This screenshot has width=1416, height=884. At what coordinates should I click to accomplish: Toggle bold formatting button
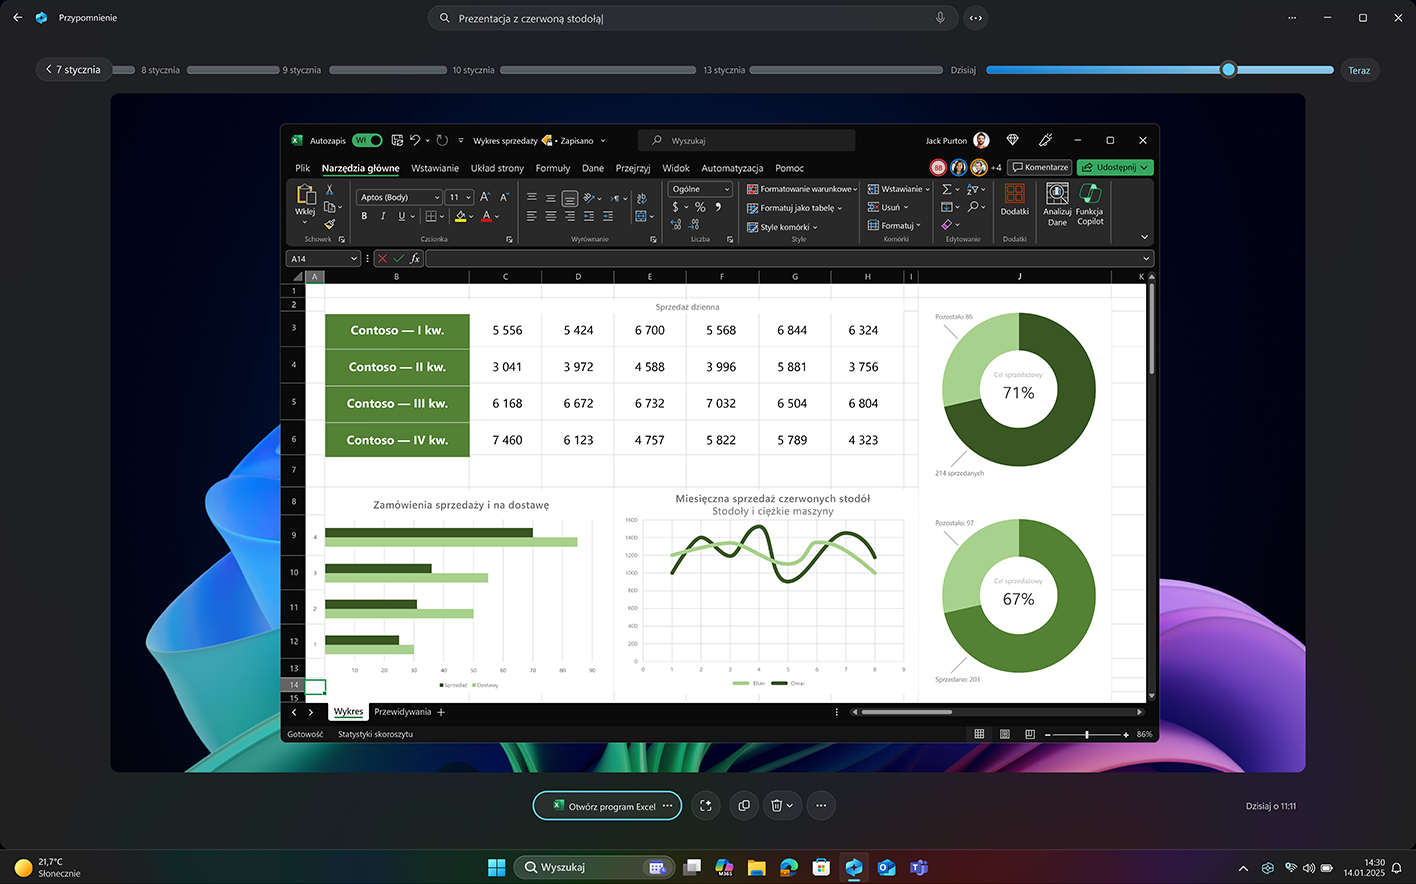tap(364, 216)
